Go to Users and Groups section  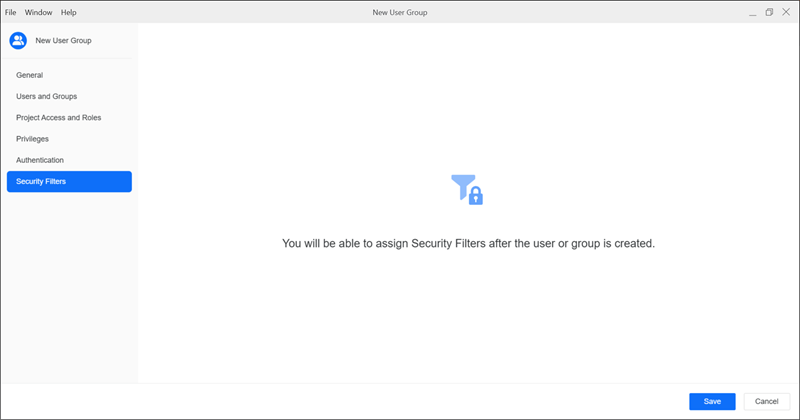(x=47, y=96)
